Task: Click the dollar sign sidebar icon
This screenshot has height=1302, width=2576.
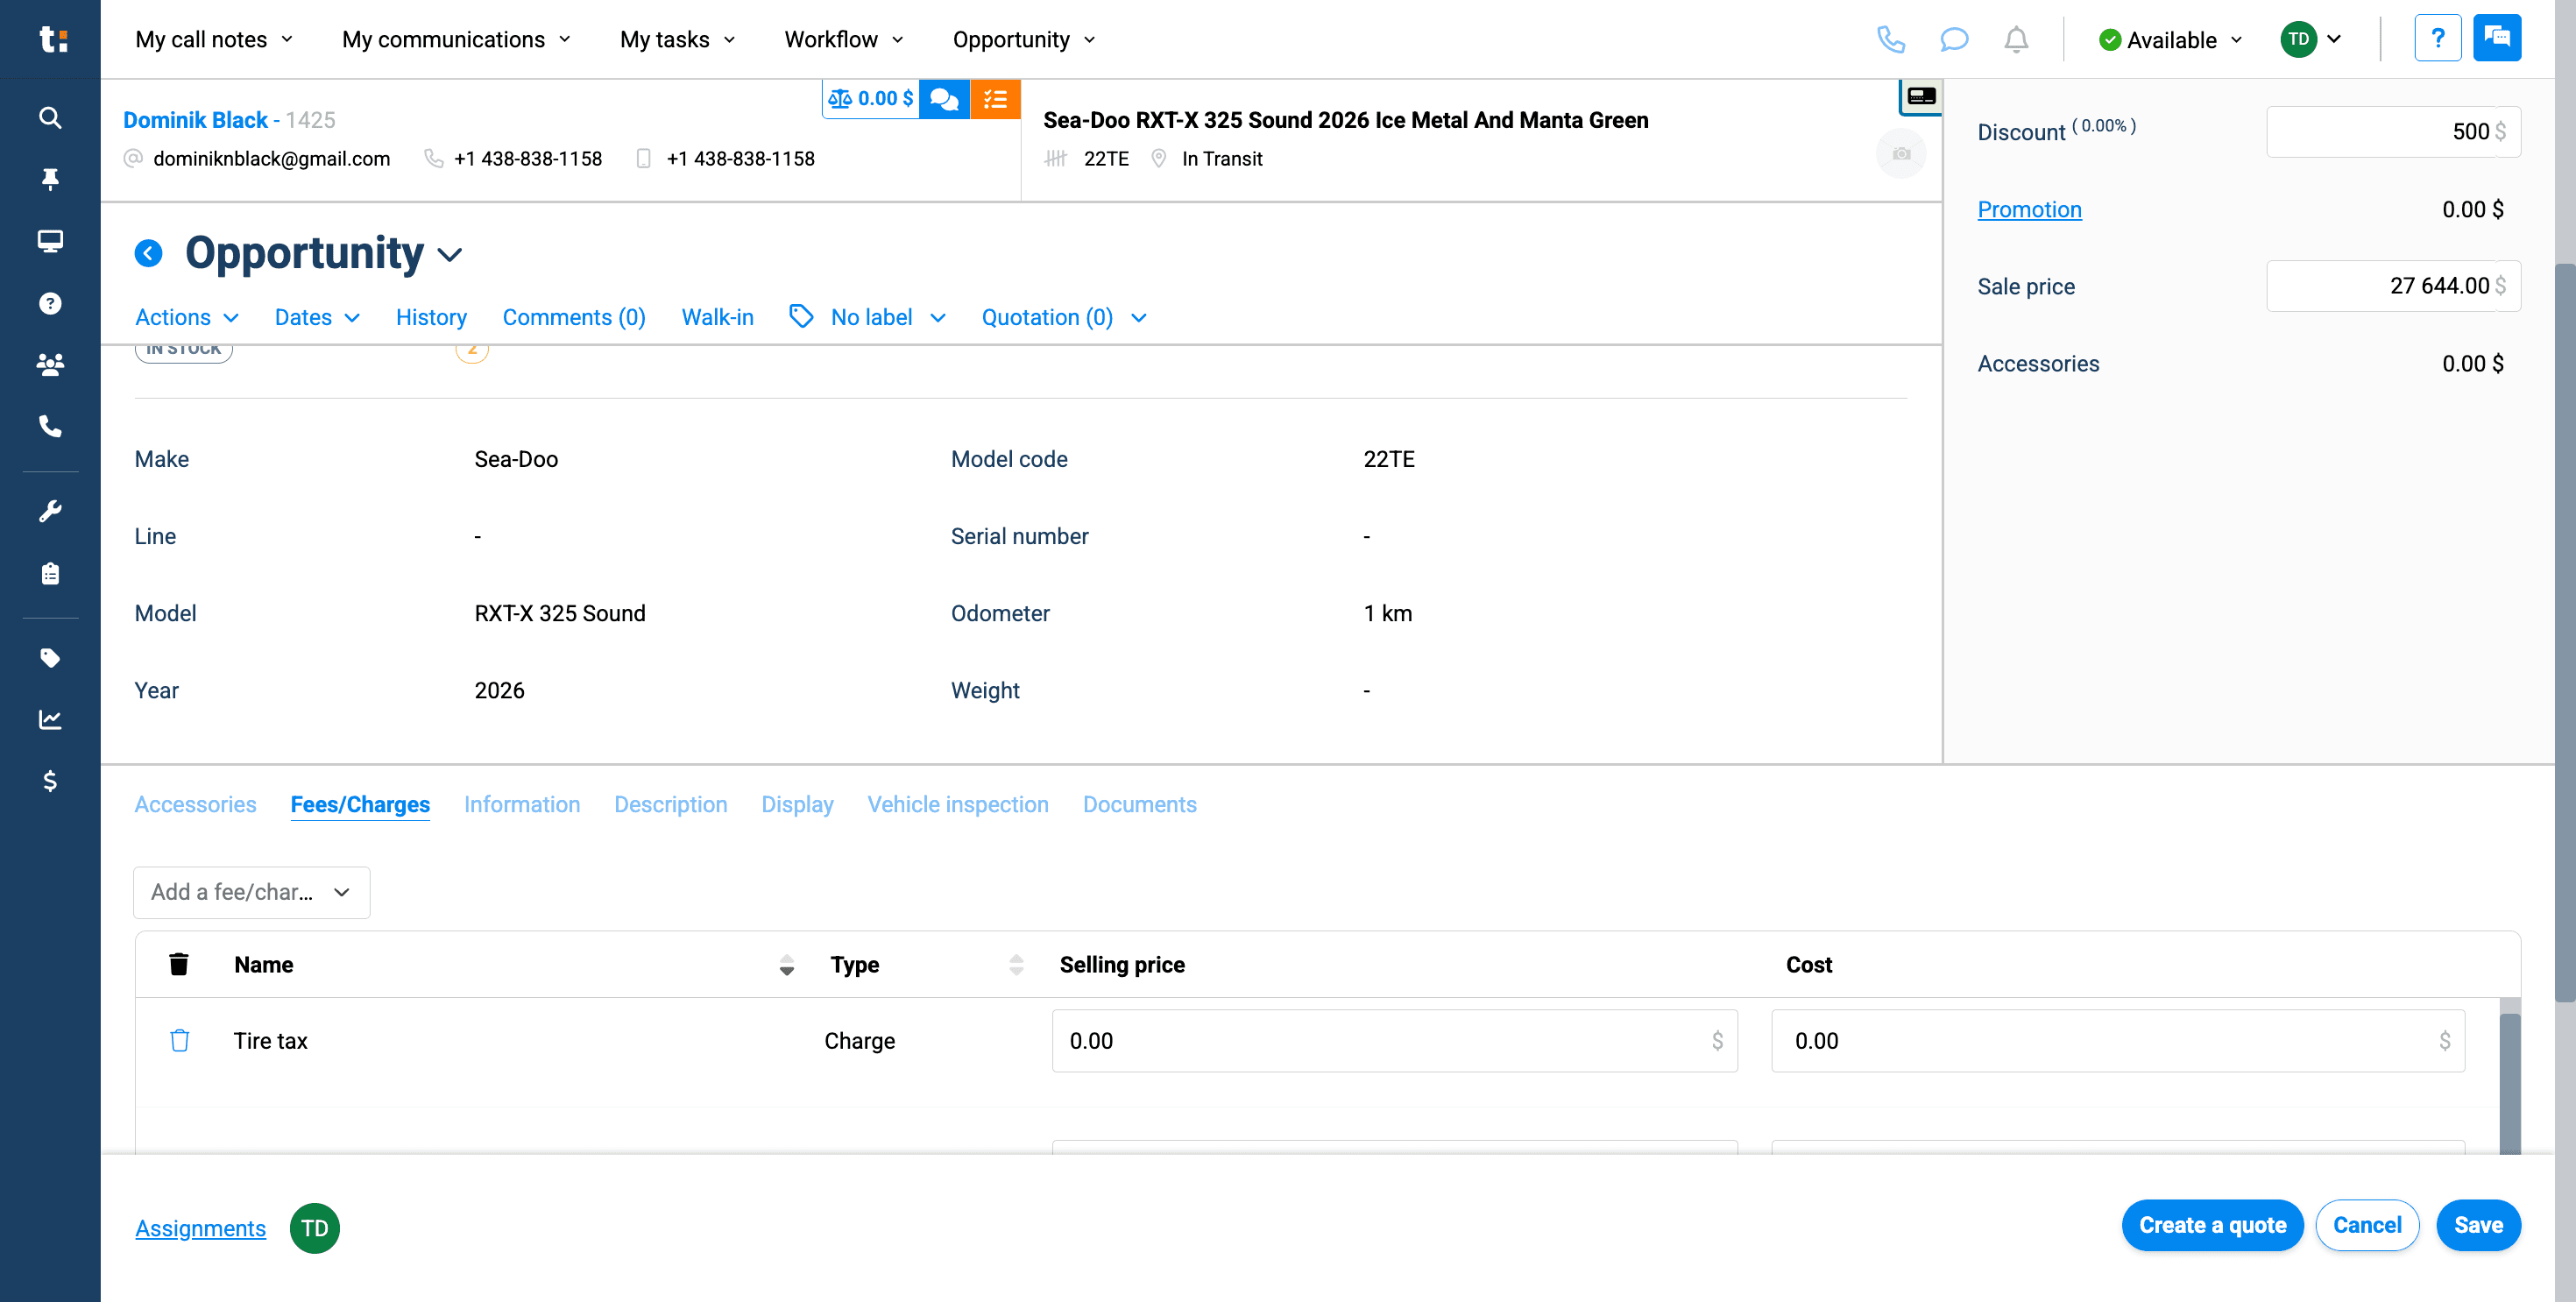Action: (50, 781)
